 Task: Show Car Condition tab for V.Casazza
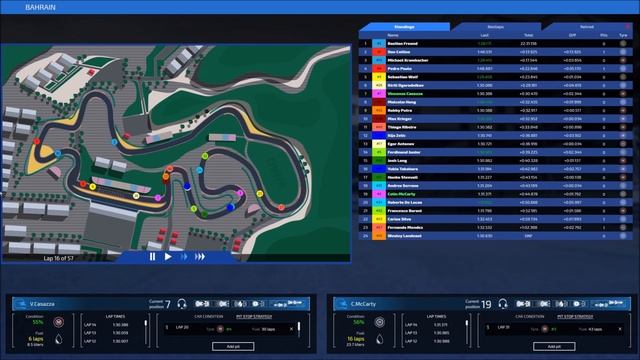point(209,317)
